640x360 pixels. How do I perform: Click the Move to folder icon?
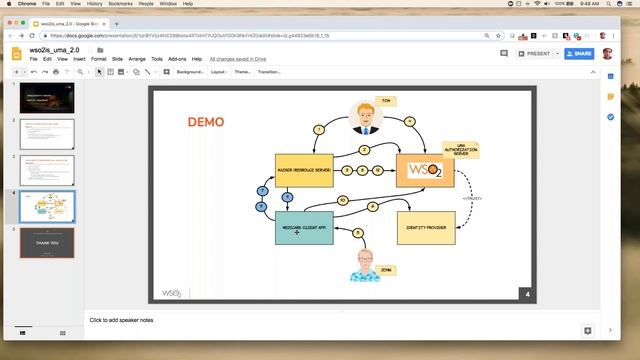pos(100,50)
